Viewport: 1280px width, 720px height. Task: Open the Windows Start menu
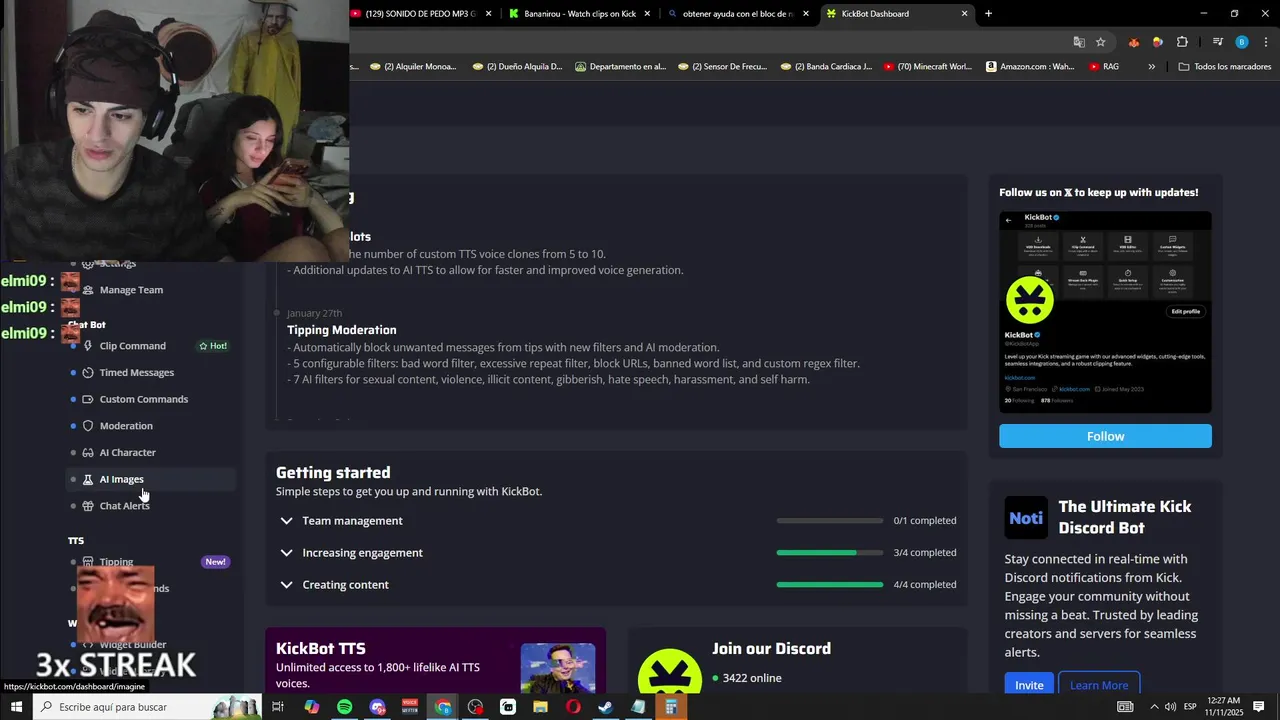pos(17,707)
